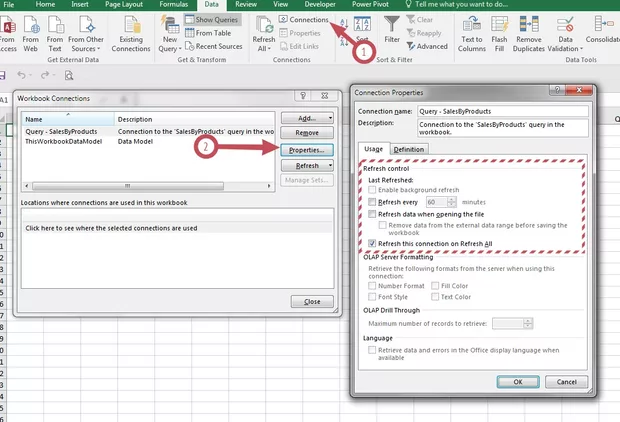620x422 pixels.
Task: Expand the Refresh button dropdown in dialog
Action: [x=330, y=165]
